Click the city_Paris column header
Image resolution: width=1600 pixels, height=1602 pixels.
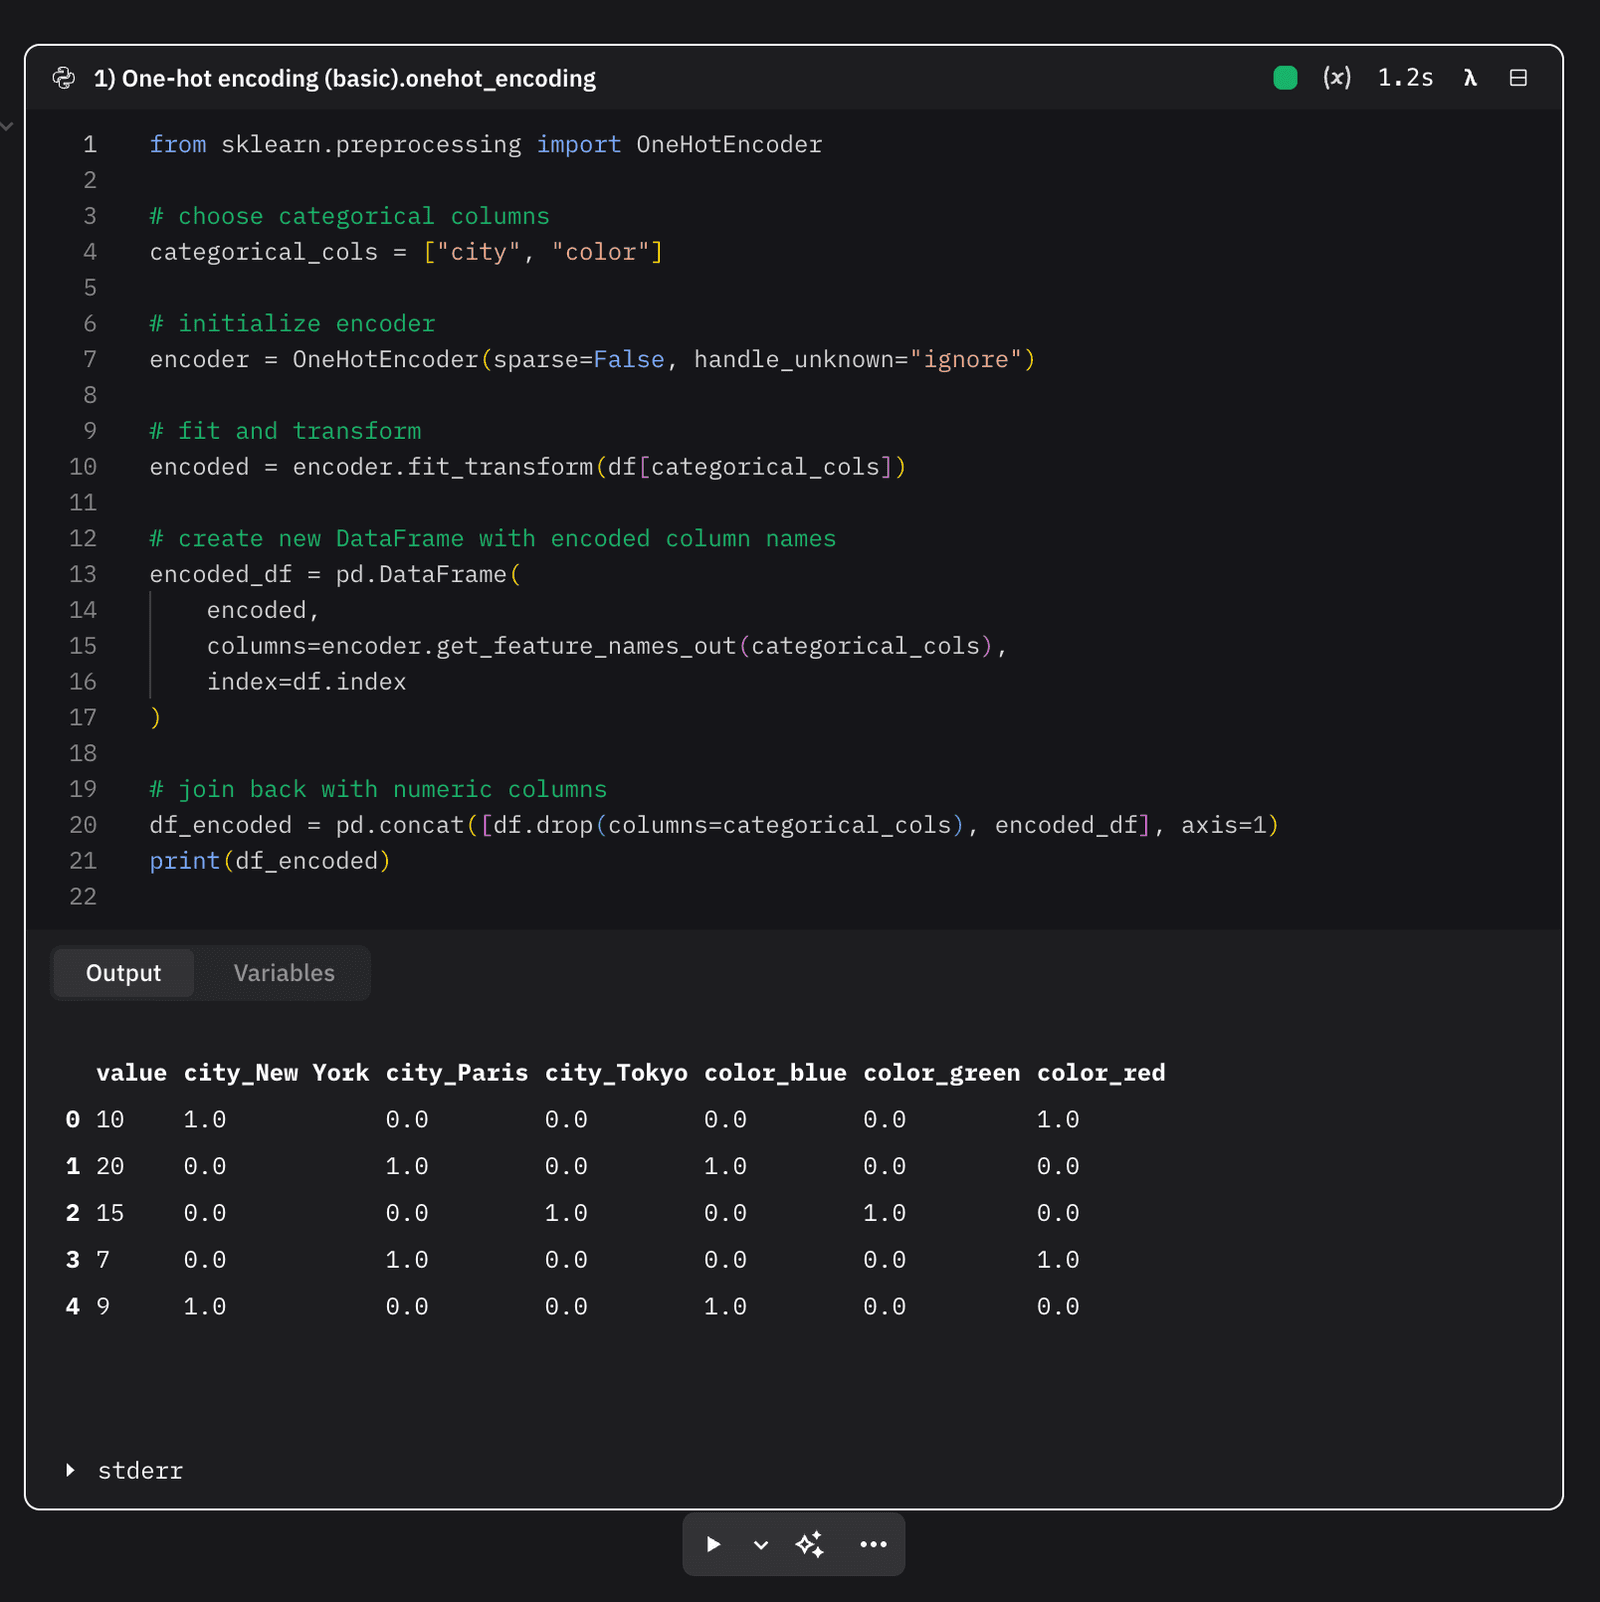pos(456,1073)
